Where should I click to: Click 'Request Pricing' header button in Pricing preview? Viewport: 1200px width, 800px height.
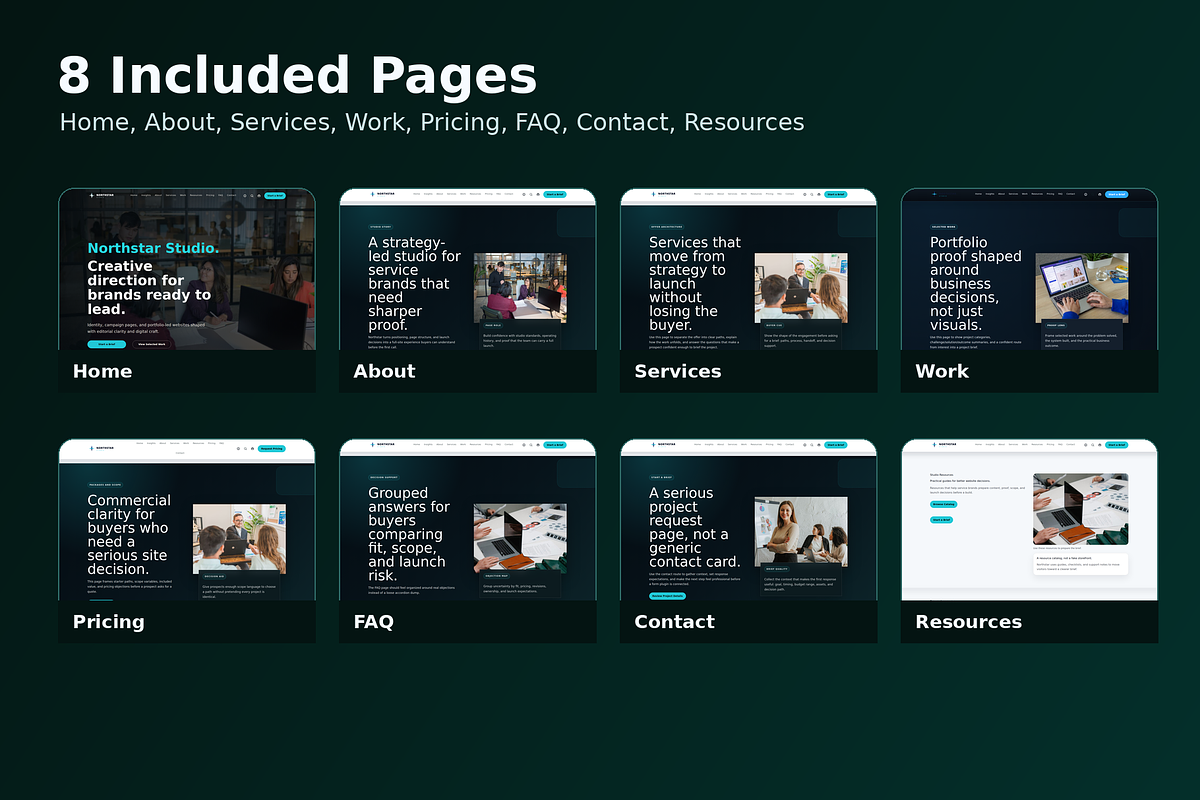[x=272, y=448]
